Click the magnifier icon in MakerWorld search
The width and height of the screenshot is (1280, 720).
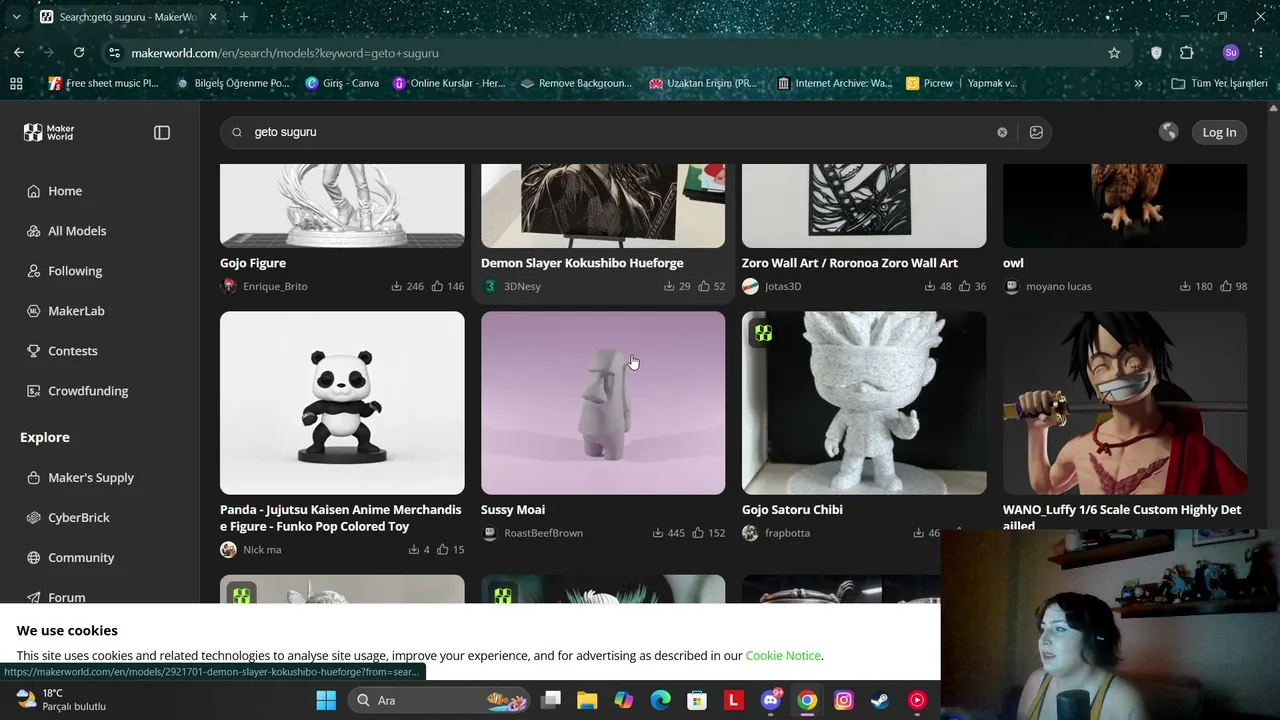click(x=237, y=132)
